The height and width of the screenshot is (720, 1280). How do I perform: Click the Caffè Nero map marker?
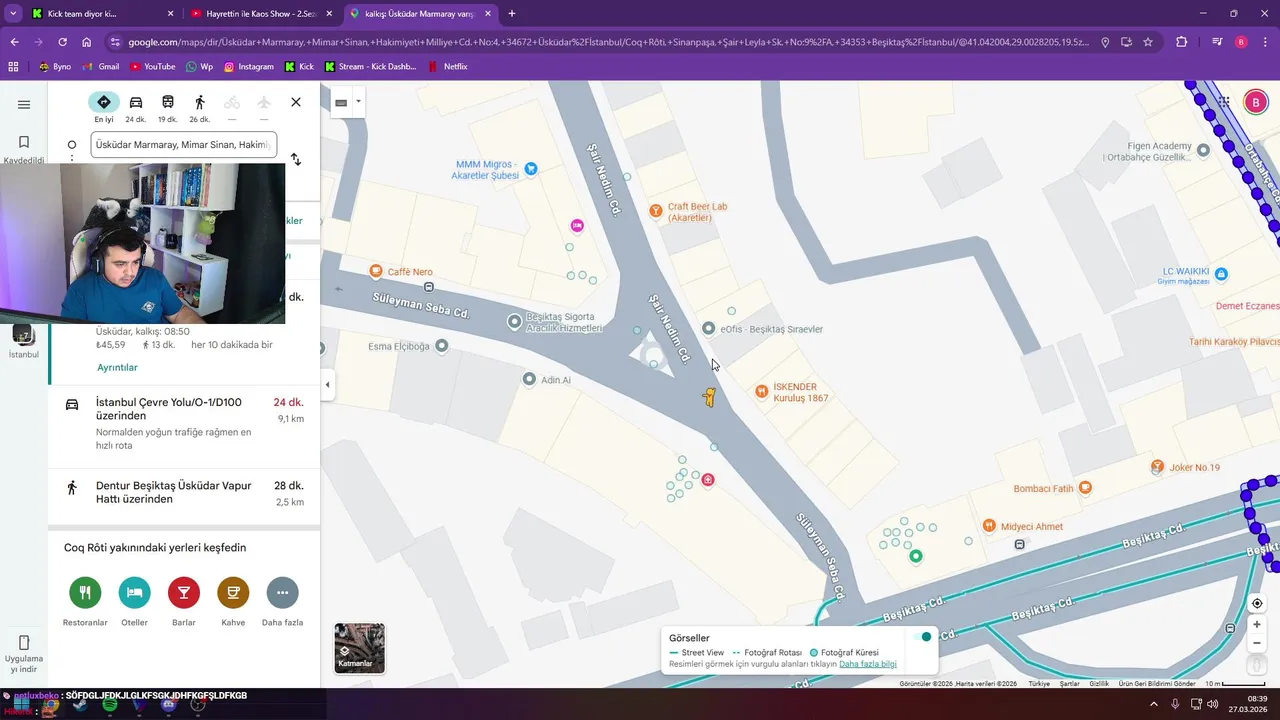[x=376, y=271]
